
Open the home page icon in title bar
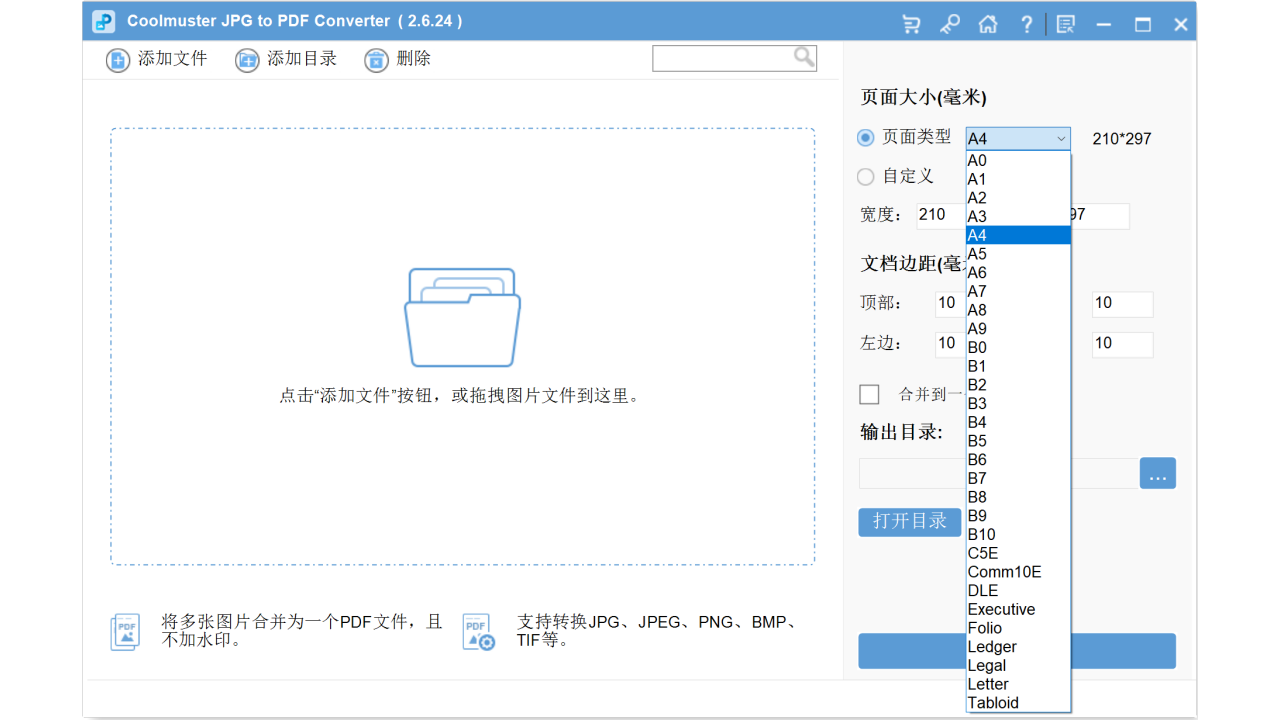(988, 23)
